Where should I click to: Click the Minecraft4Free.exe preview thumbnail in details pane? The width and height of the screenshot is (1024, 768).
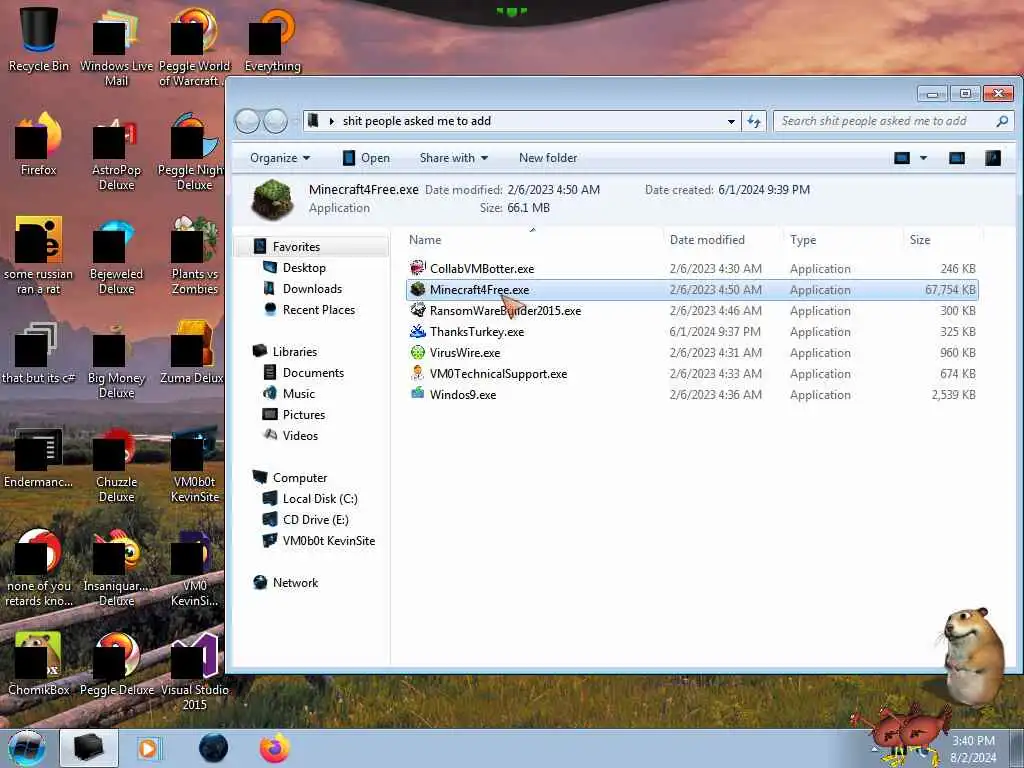(272, 199)
